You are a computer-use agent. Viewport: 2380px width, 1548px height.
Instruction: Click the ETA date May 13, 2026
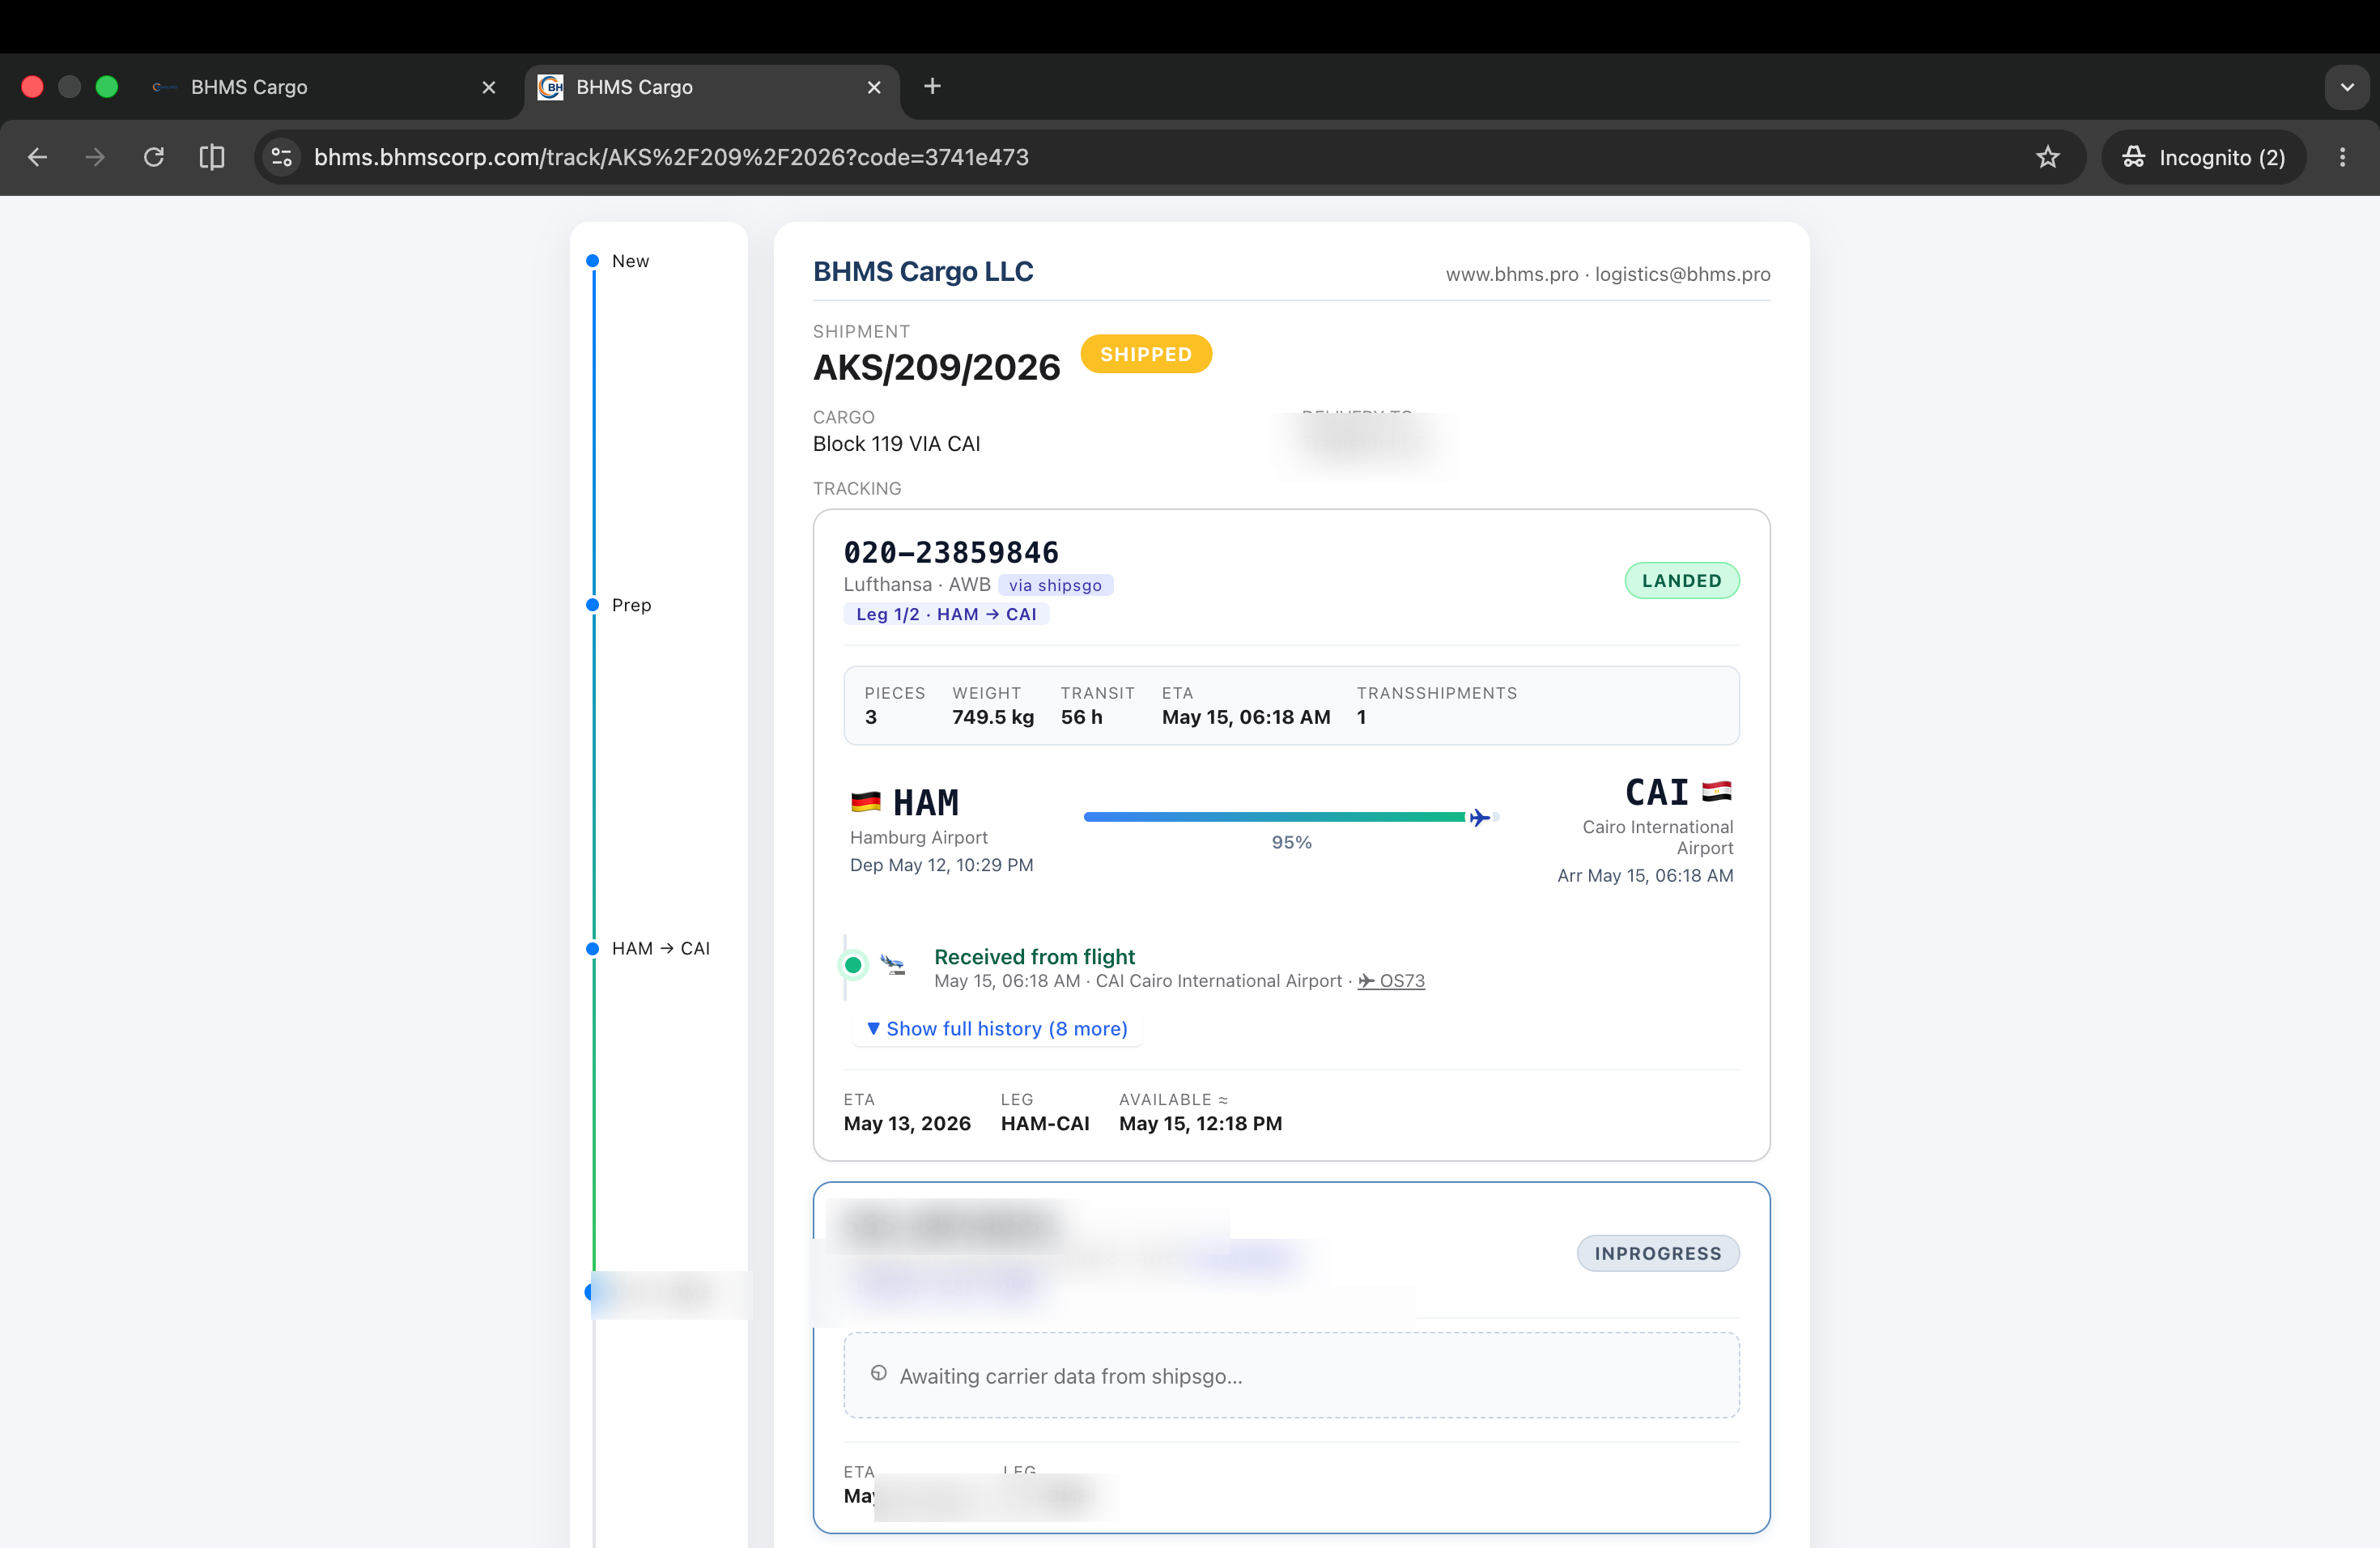coord(907,1123)
